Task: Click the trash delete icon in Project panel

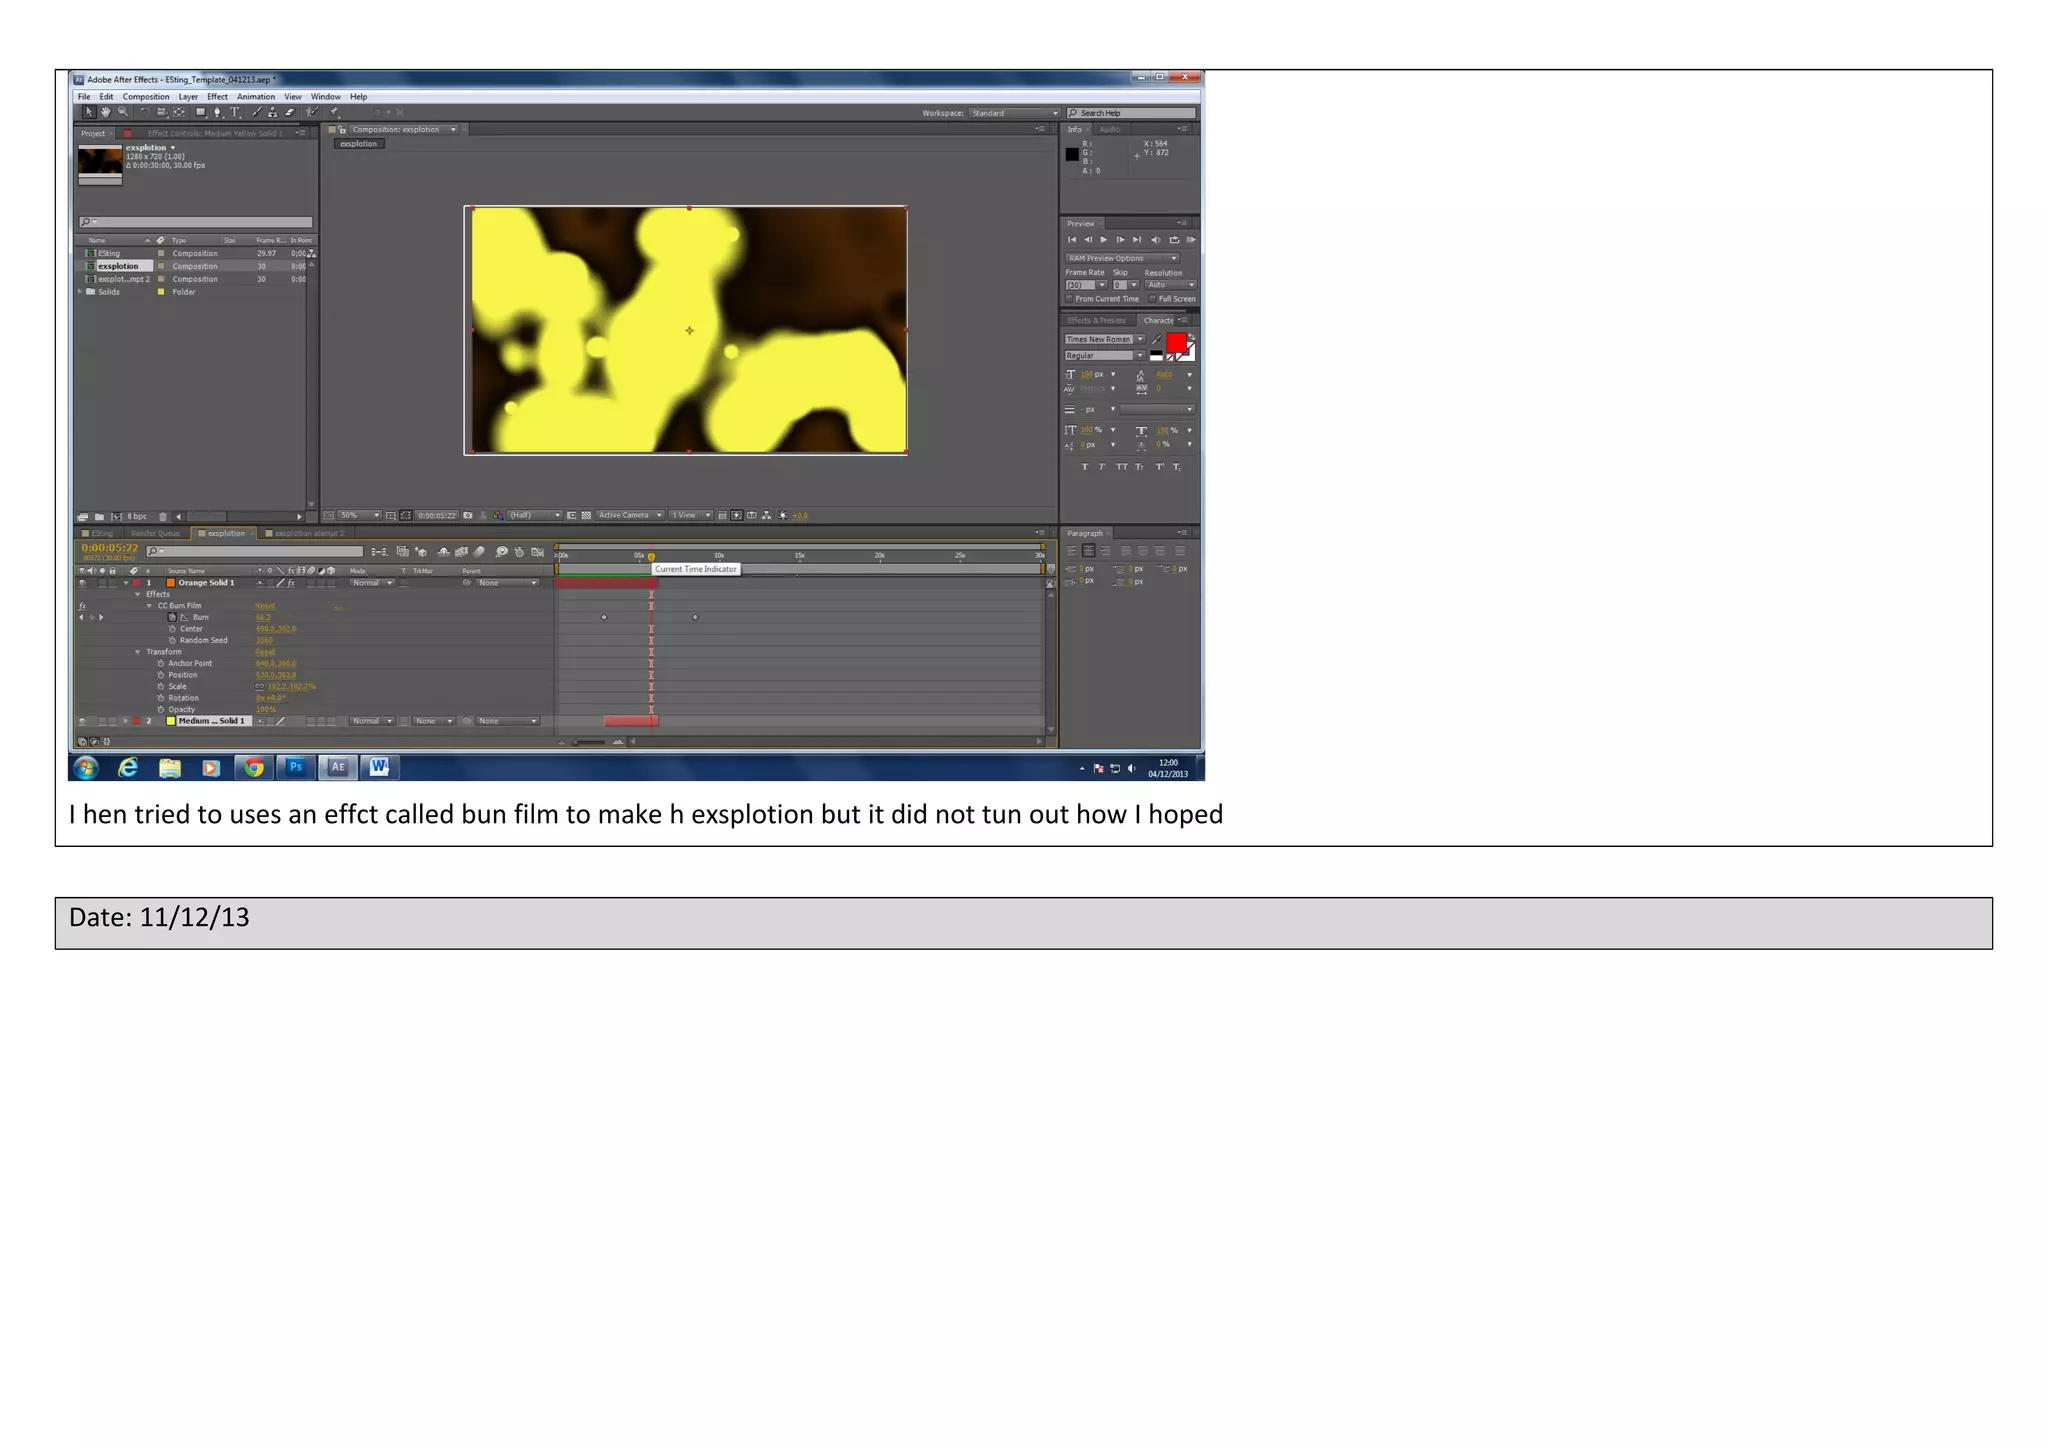Action: (x=163, y=517)
